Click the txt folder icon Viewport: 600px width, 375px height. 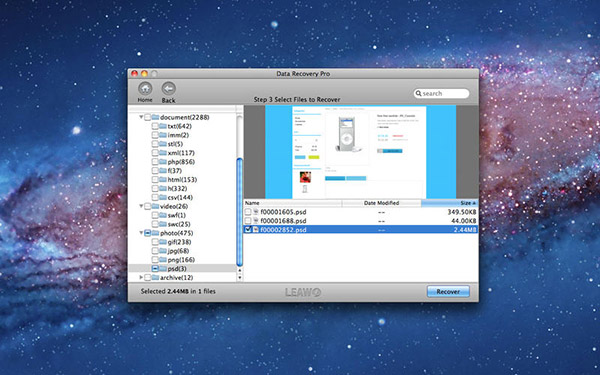click(163, 126)
